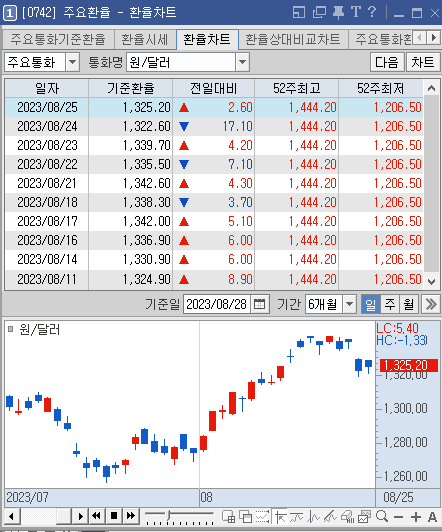
Task: Open help with the question mark icon
Action: click(372, 12)
